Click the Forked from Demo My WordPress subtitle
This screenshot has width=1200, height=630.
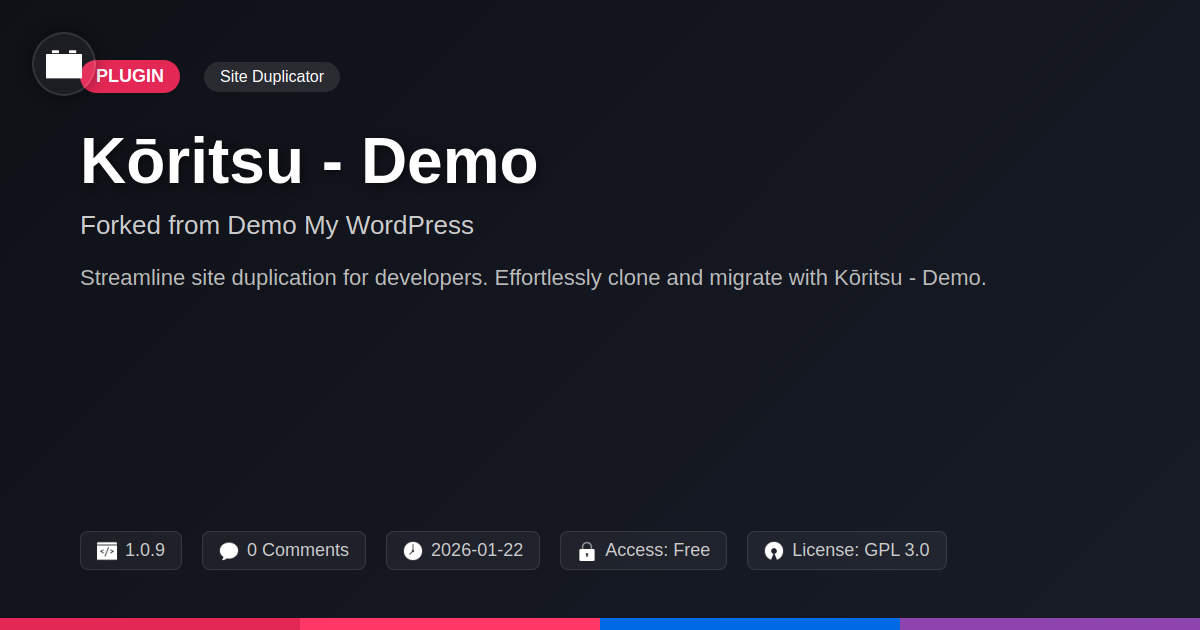[277, 225]
